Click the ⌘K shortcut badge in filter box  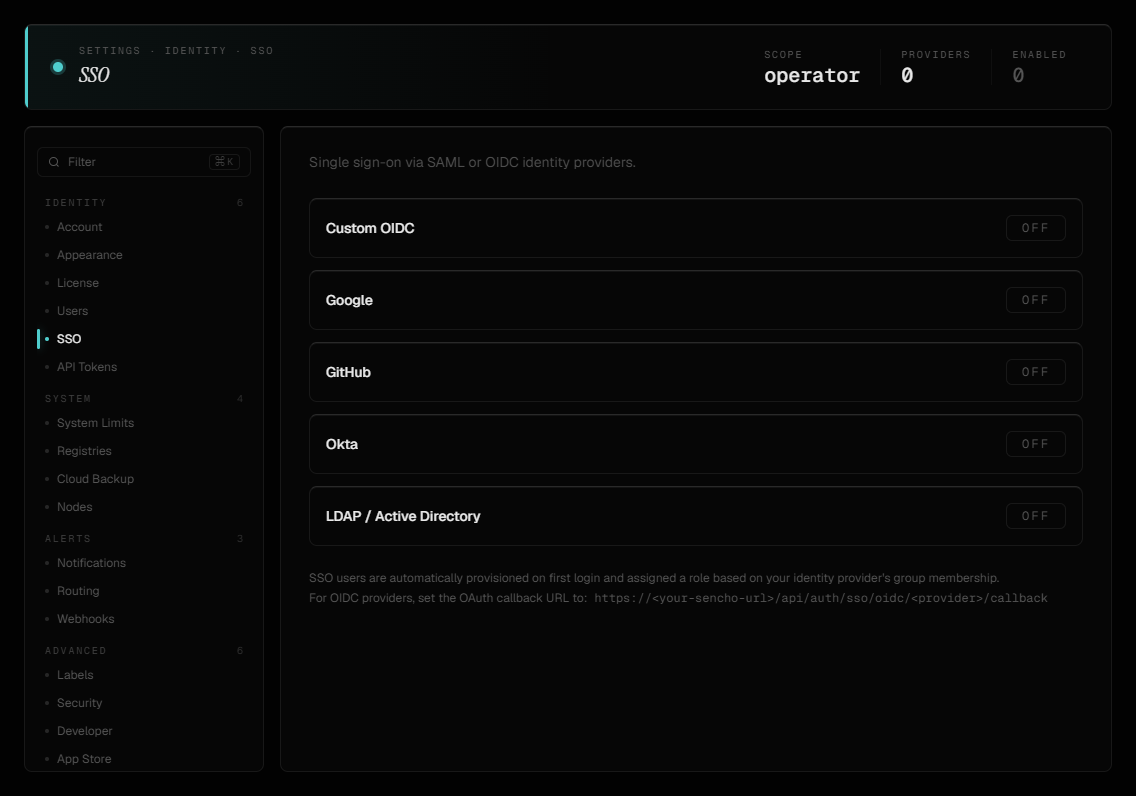225,162
